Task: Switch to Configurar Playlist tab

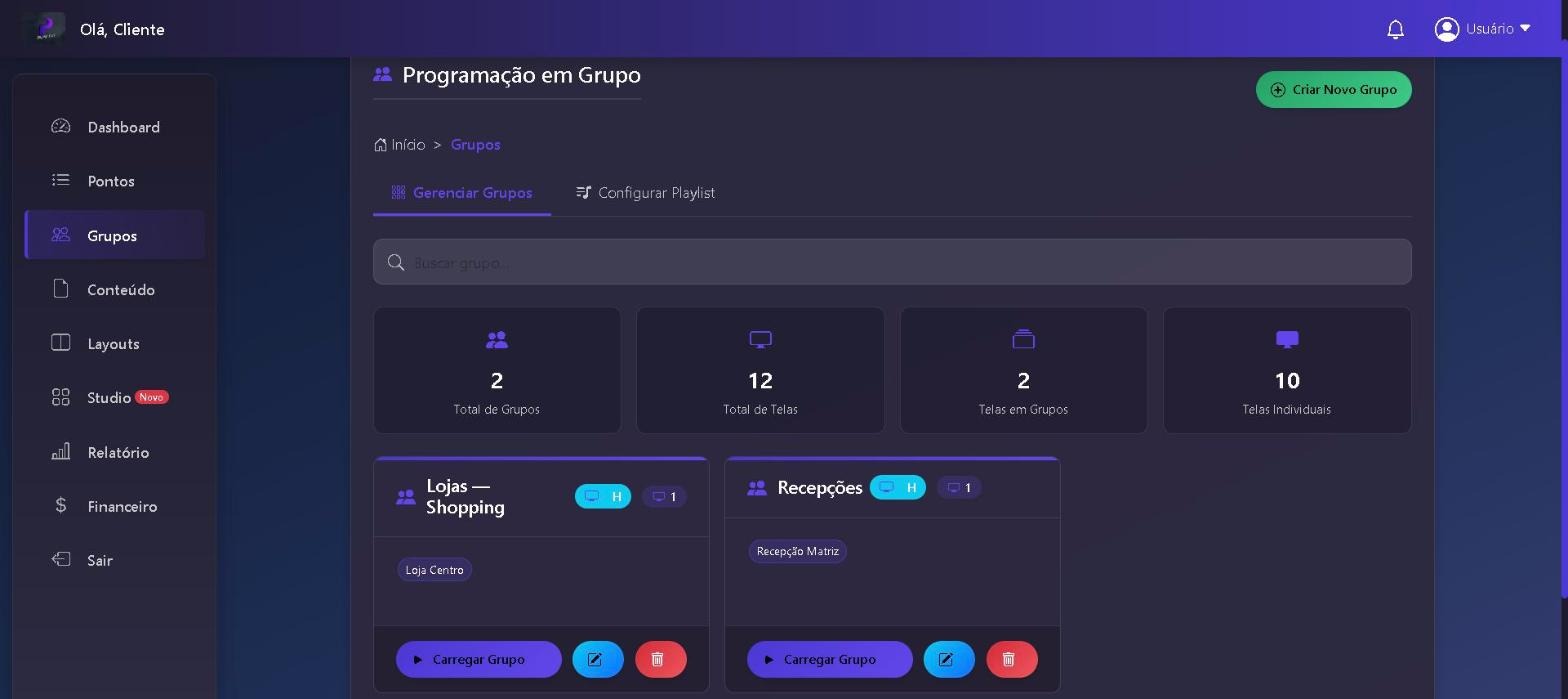Action: 646,192
